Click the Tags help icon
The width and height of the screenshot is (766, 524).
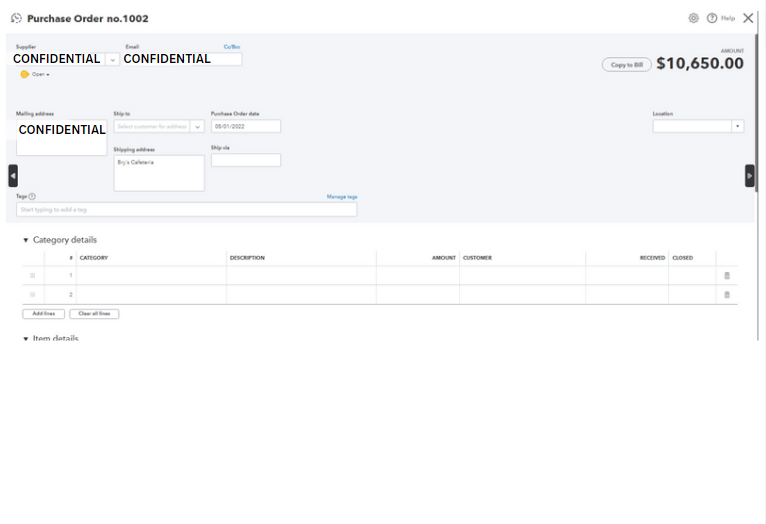32,196
